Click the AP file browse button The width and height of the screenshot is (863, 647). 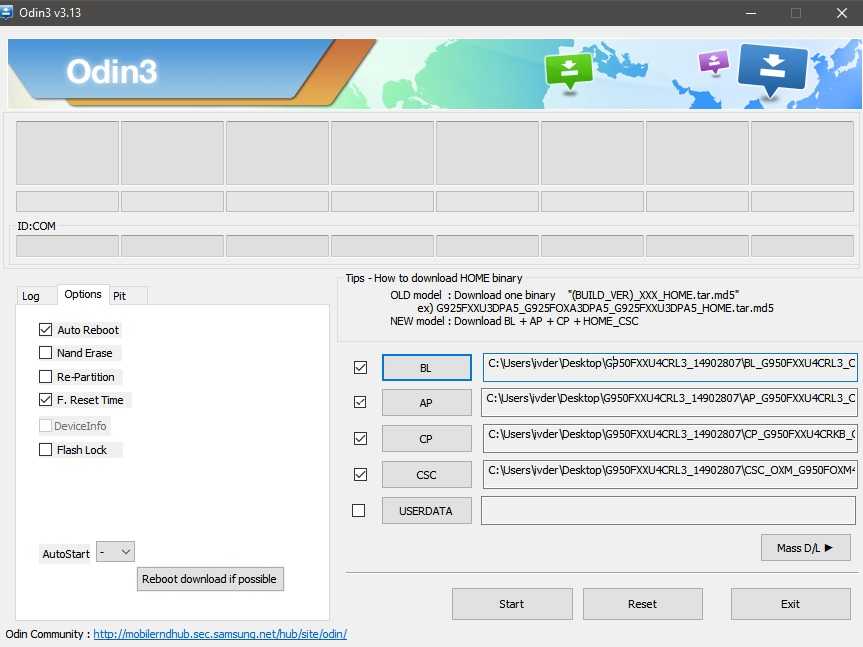pos(426,403)
